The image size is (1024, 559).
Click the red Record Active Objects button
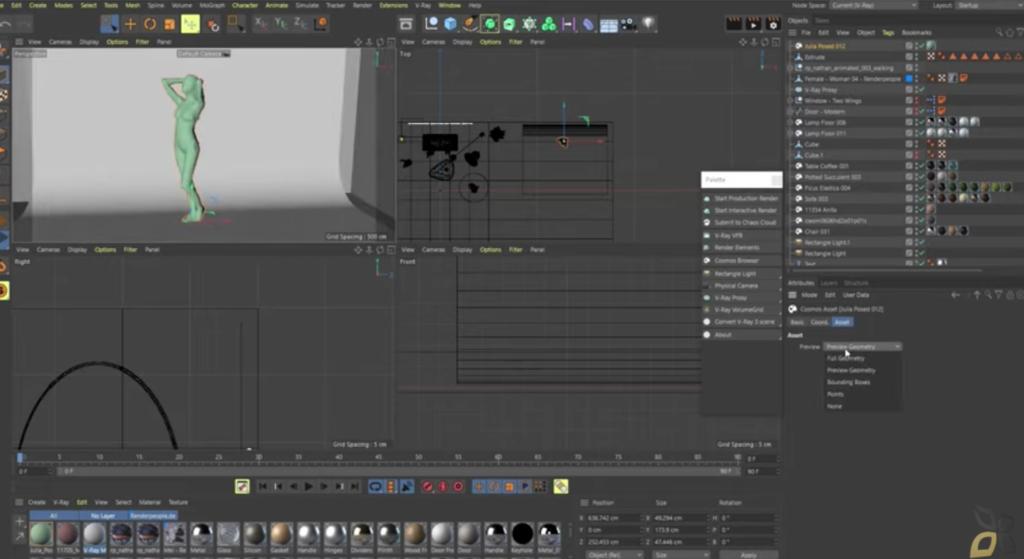pyautogui.click(x=428, y=487)
